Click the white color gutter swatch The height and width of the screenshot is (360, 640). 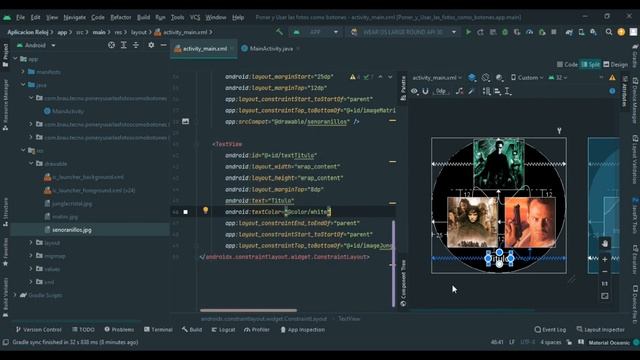click(x=186, y=212)
